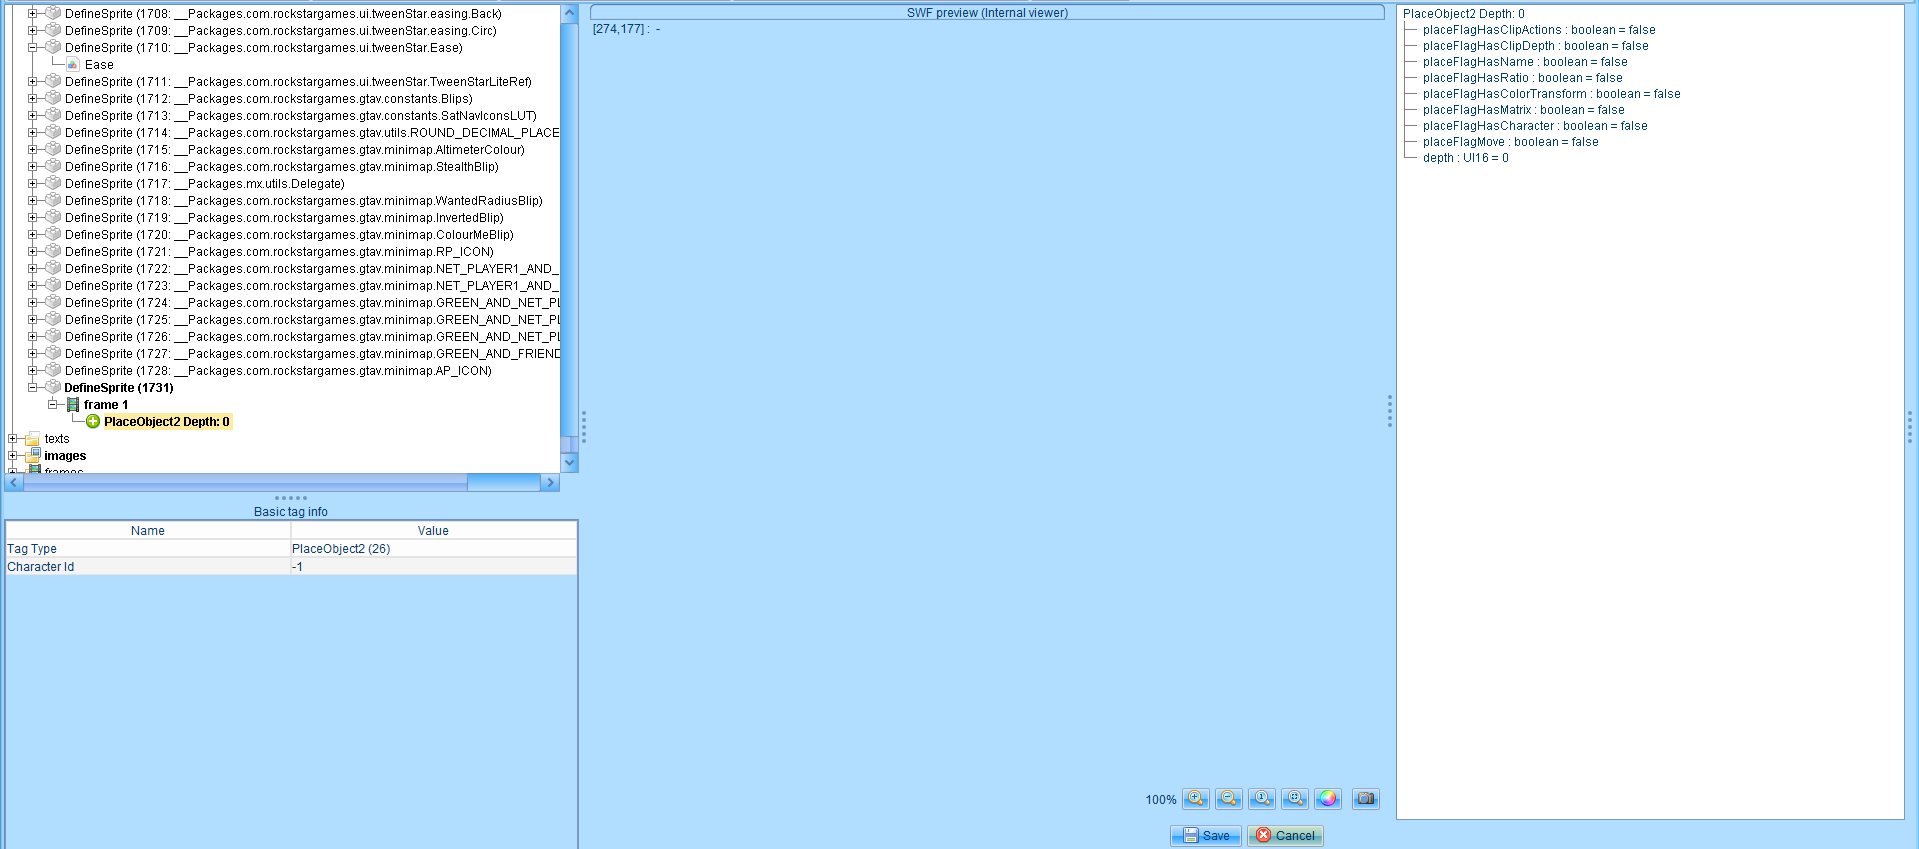Select placeFlagHasRatio boolean entry
This screenshot has width=1919, height=849.
1522,78
